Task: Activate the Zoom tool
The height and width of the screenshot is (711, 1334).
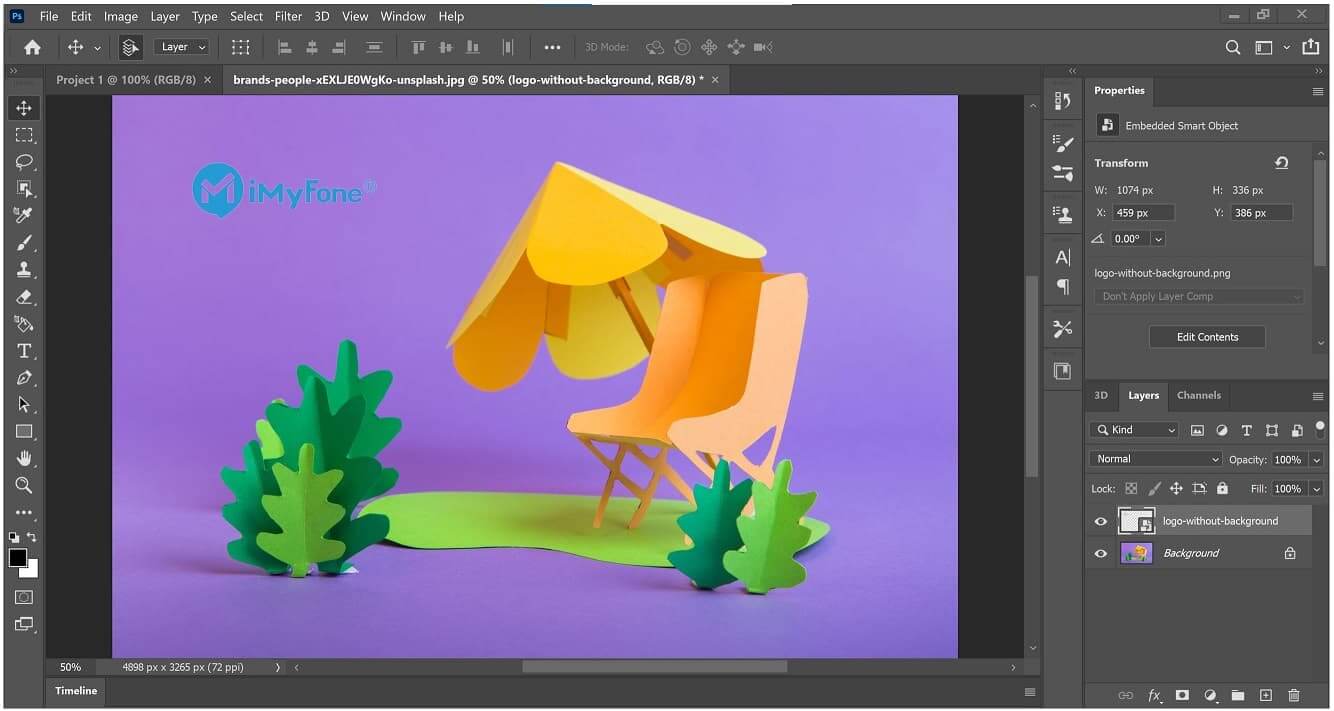Action: point(24,485)
